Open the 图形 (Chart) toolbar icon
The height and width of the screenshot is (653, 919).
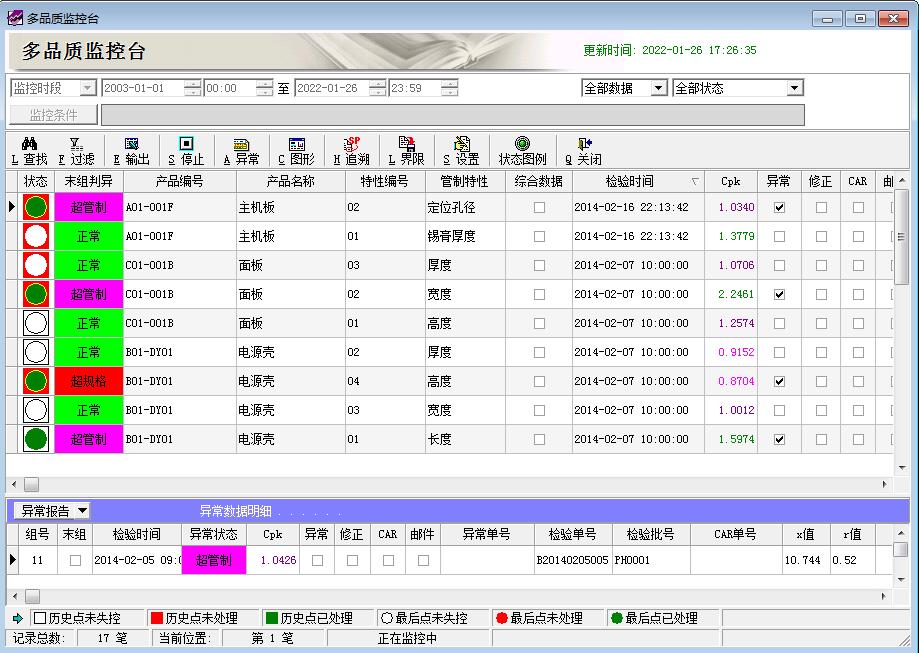pyautogui.click(x=296, y=145)
